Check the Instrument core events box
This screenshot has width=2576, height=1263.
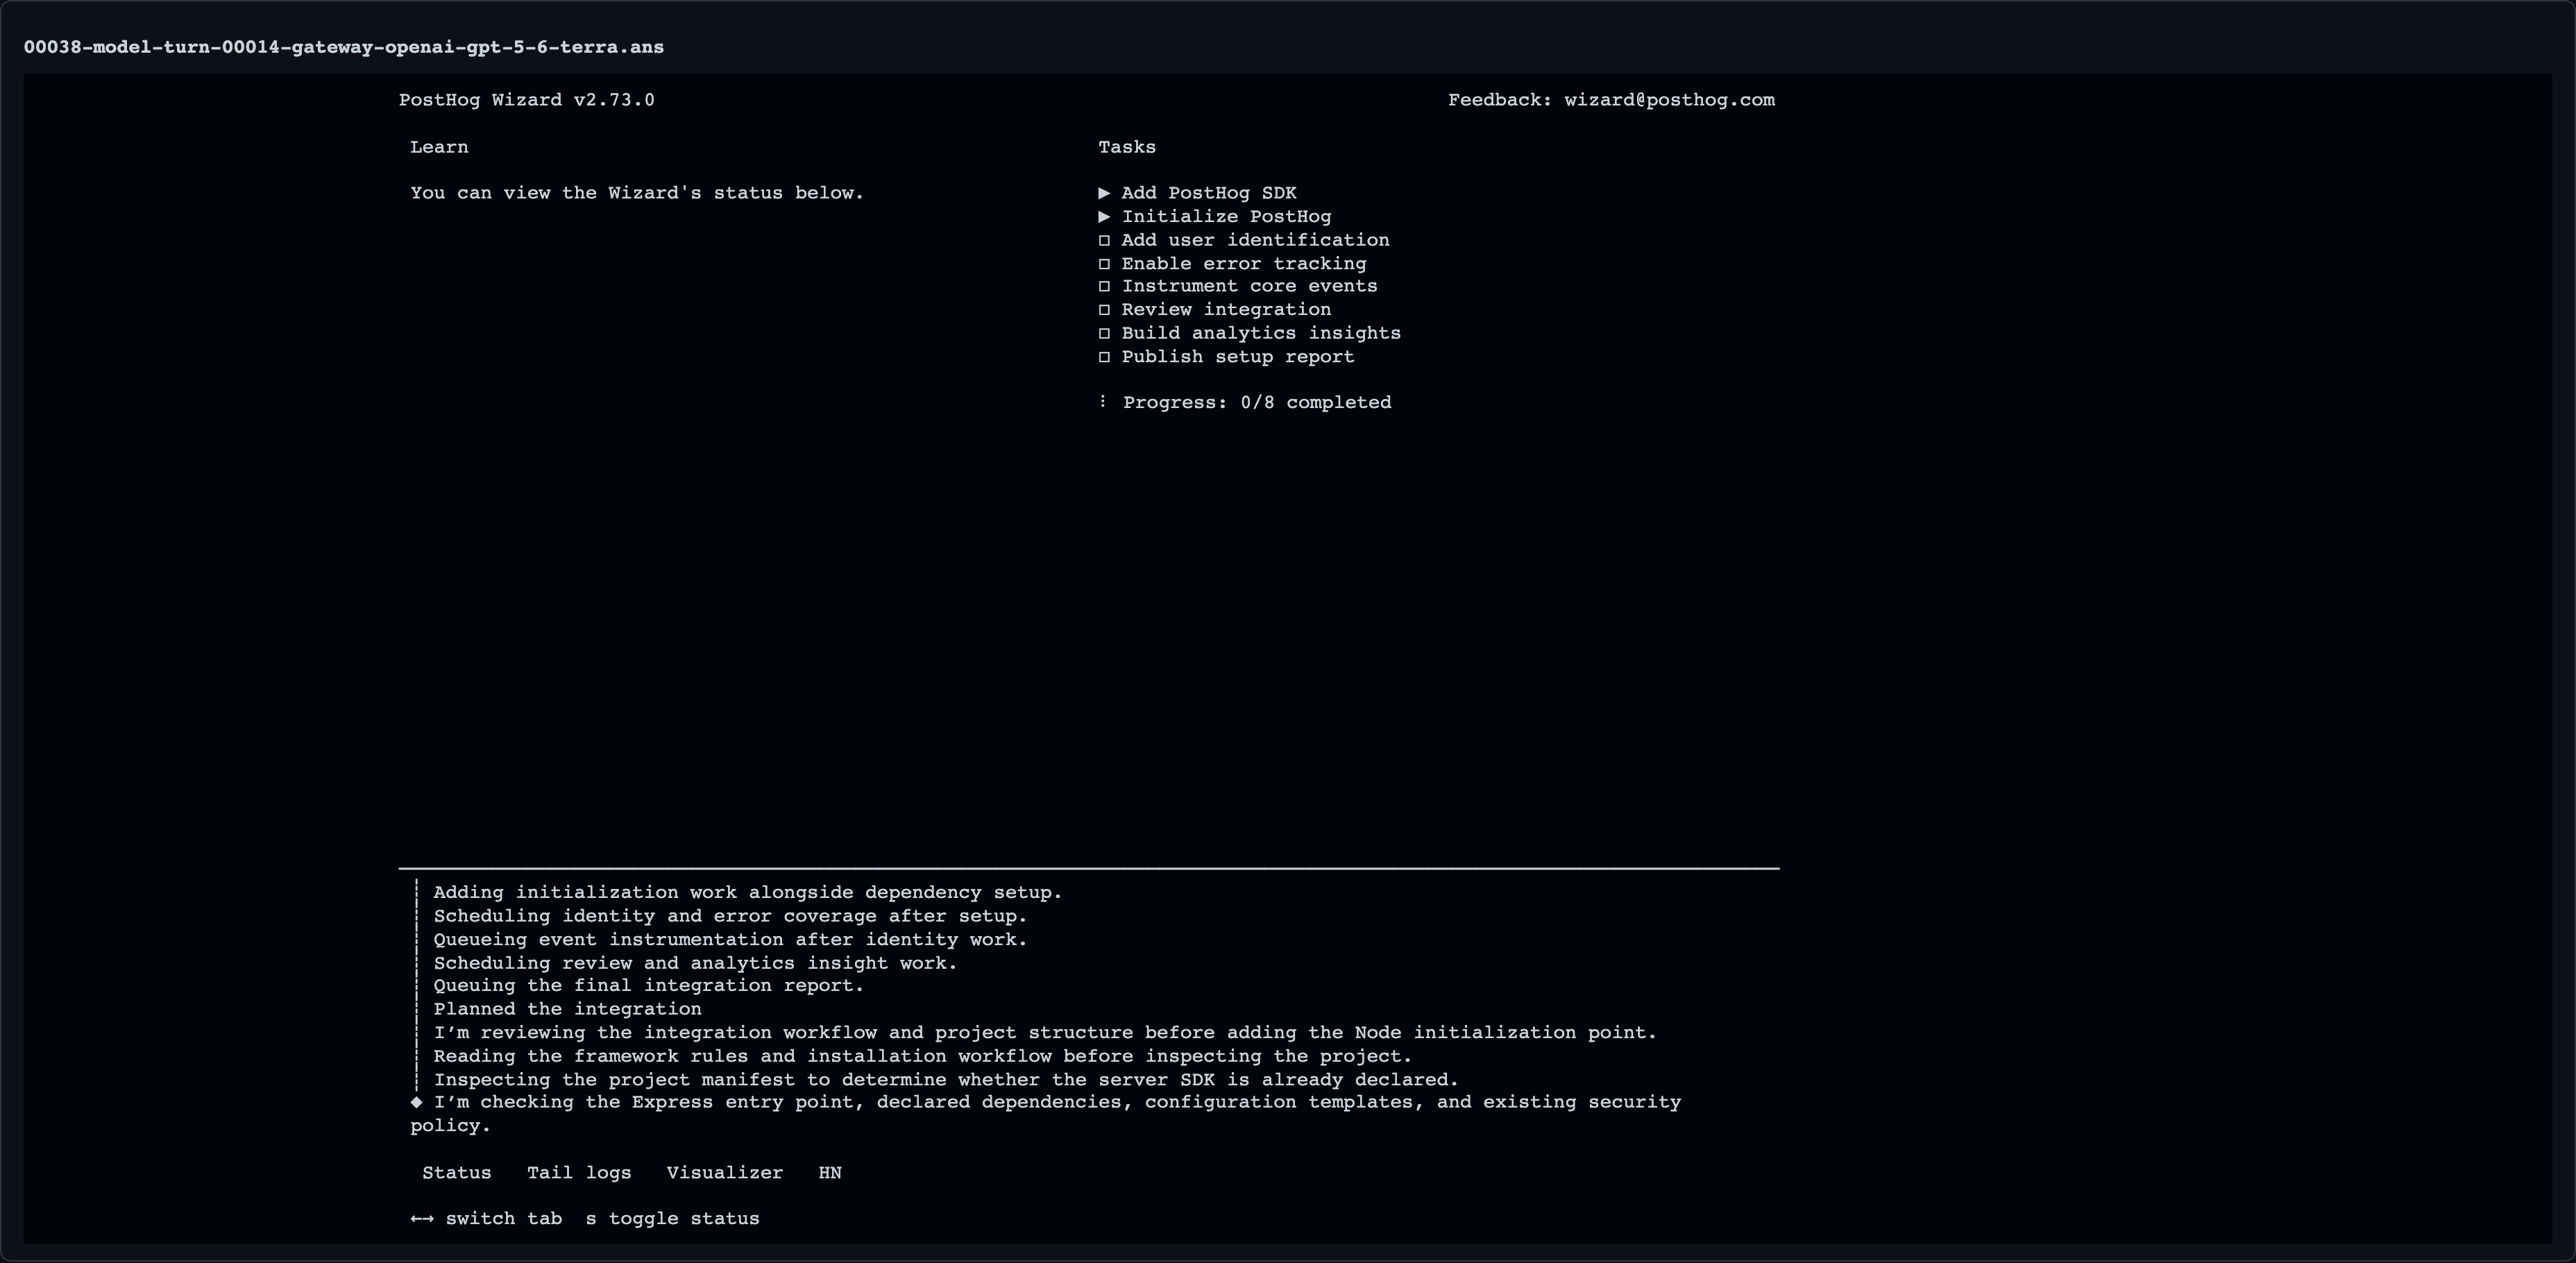[x=1104, y=286]
